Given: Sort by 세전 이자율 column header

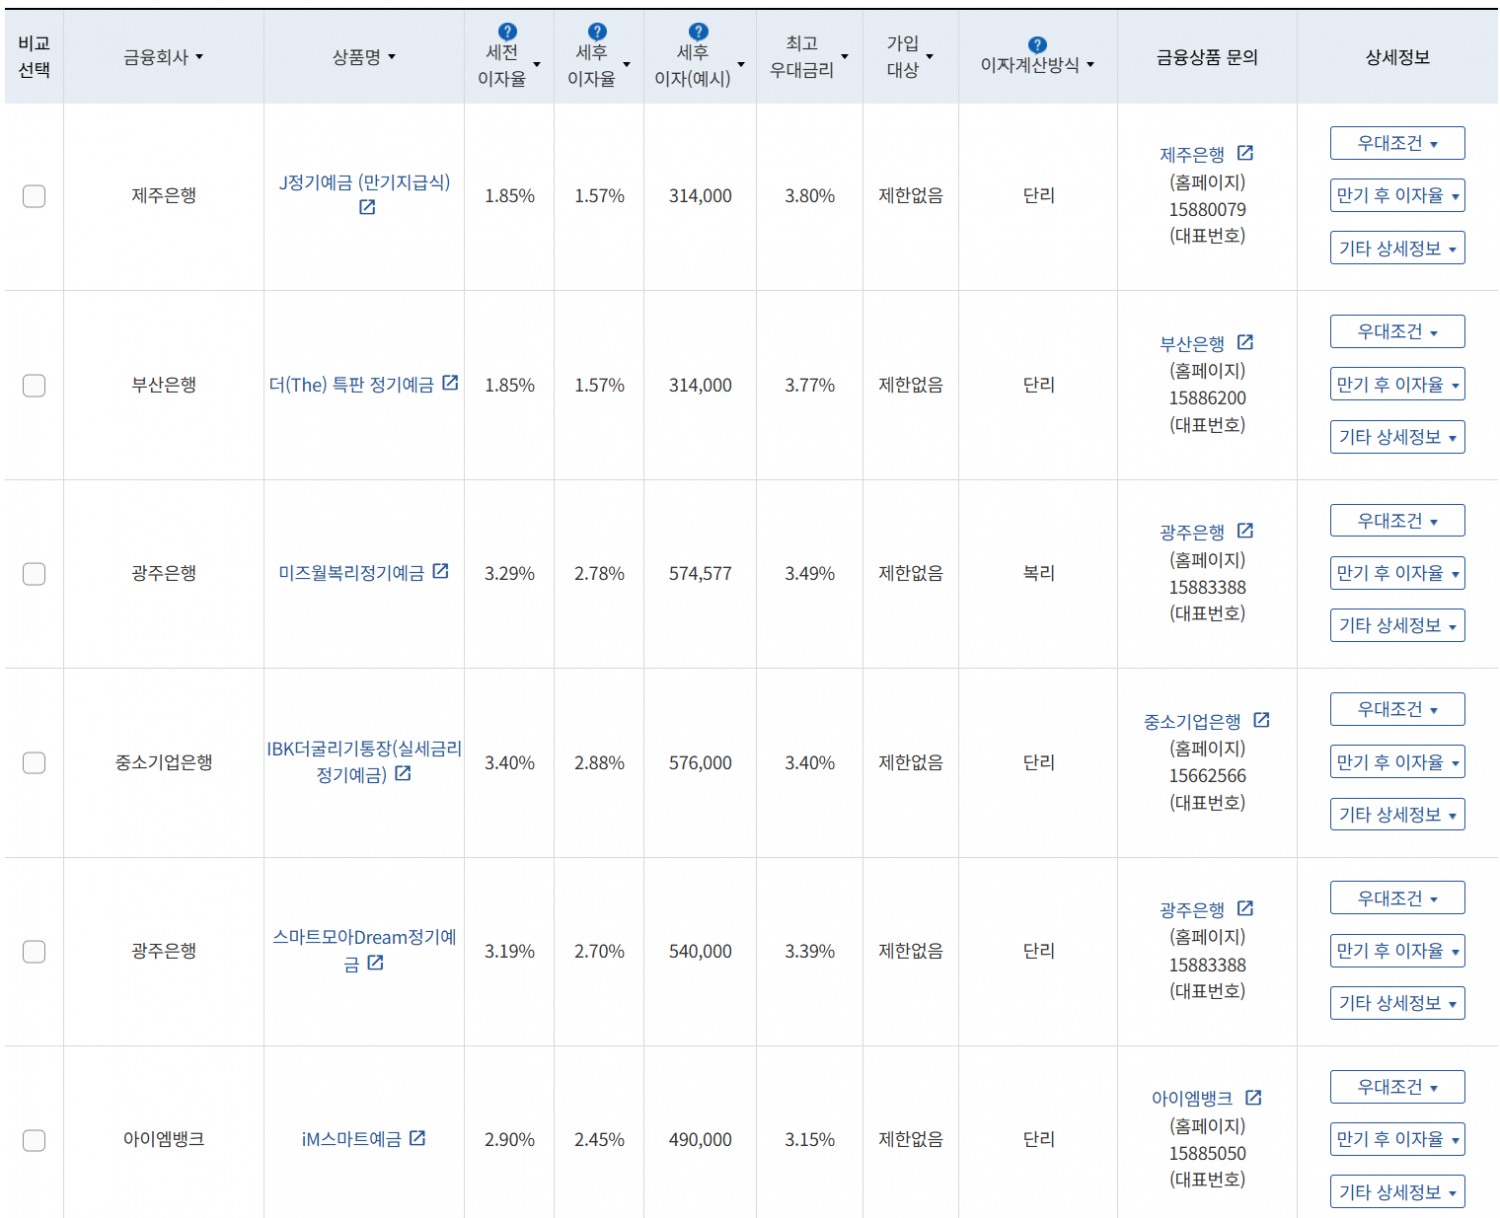Looking at the screenshot, I should [x=509, y=65].
